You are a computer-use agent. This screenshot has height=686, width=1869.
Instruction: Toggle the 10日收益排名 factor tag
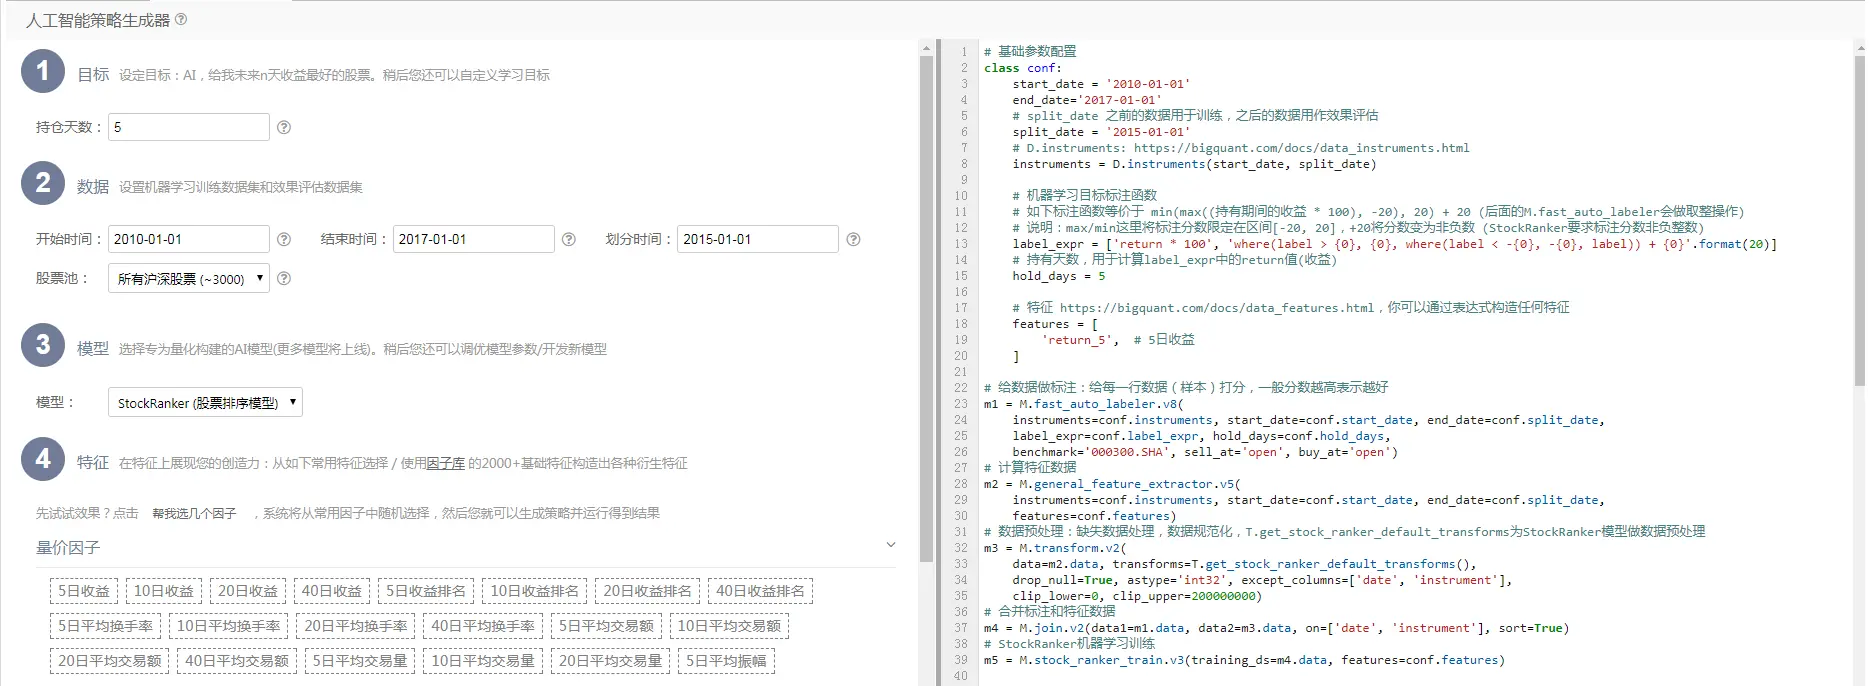(x=534, y=591)
